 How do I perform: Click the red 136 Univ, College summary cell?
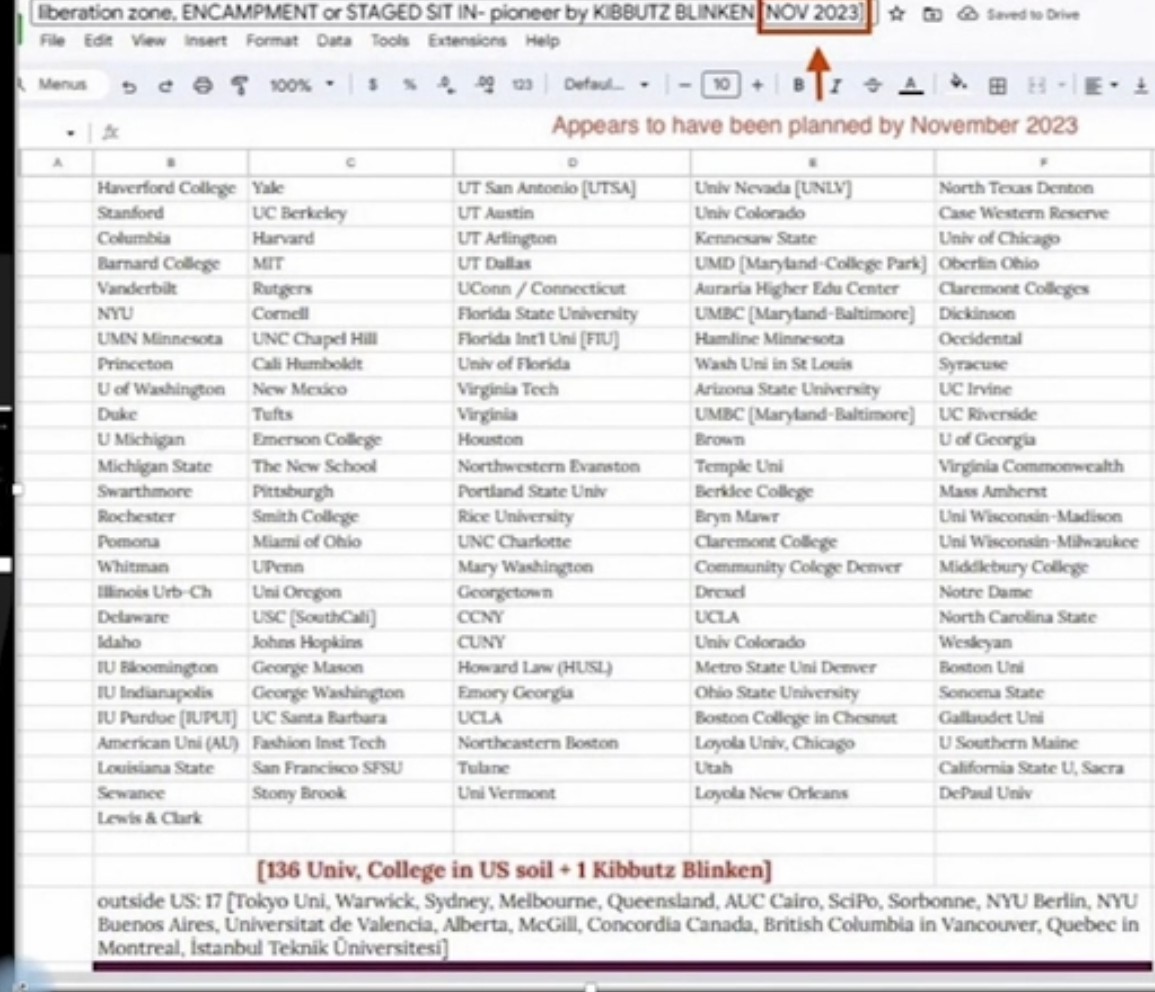513,870
